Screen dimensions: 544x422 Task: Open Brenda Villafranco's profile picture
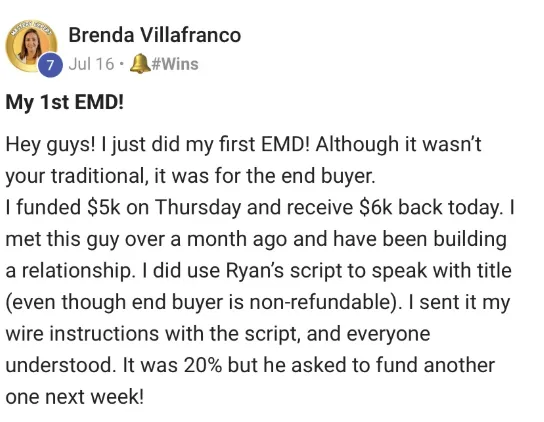click(31, 45)
